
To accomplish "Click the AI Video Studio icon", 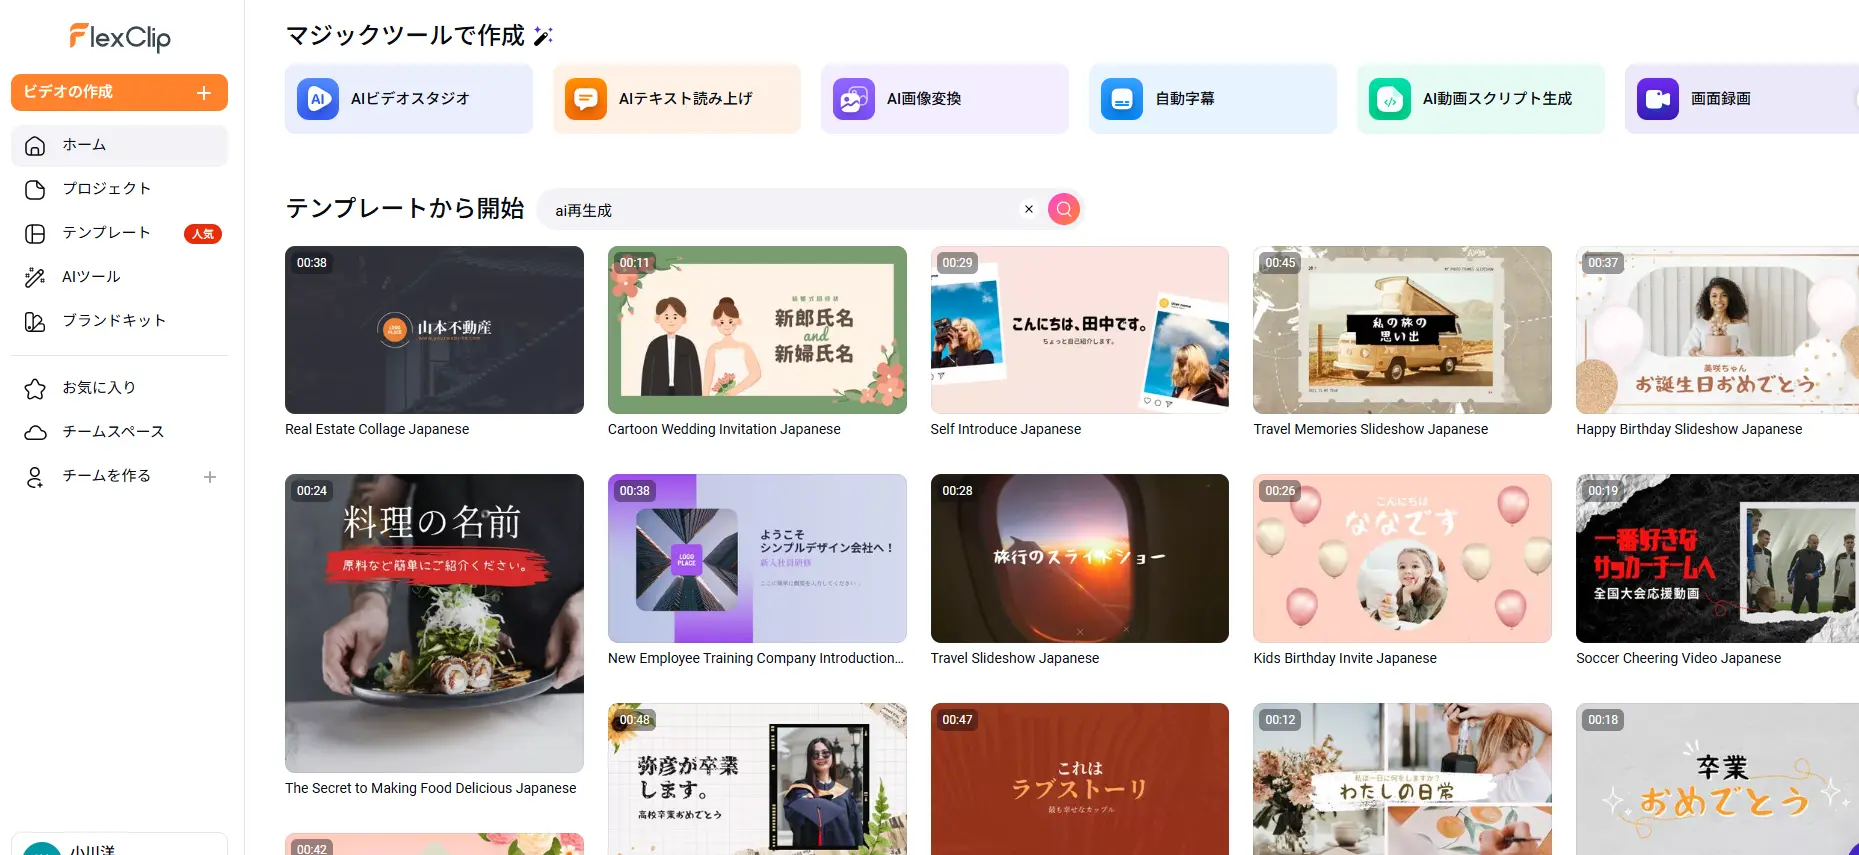I will (318, 99).
